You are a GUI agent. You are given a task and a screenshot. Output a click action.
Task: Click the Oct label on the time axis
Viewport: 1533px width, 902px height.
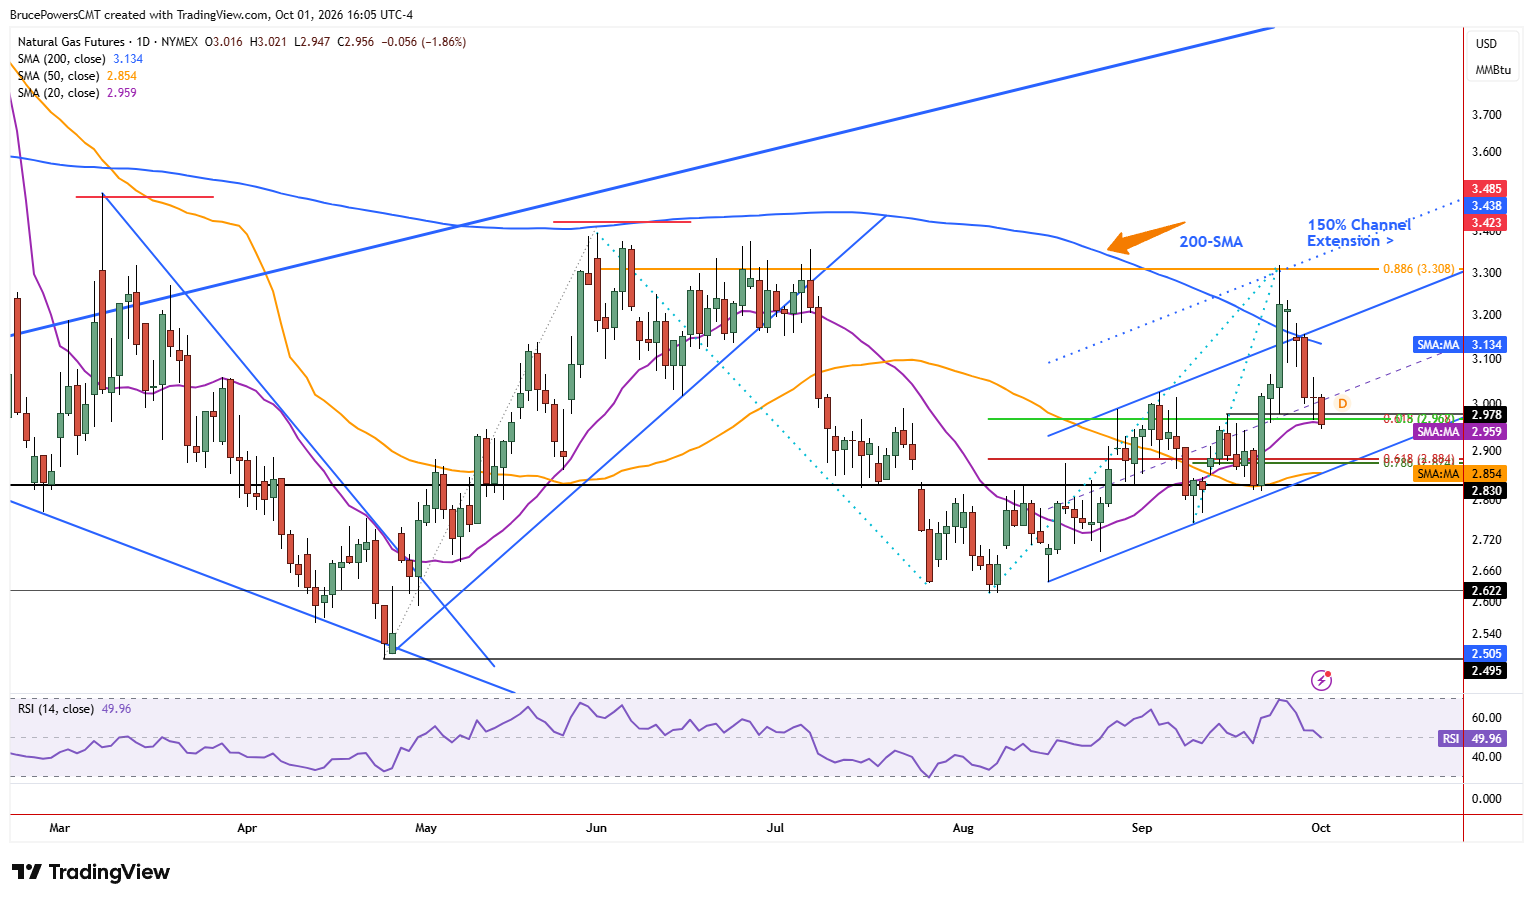1321,828
